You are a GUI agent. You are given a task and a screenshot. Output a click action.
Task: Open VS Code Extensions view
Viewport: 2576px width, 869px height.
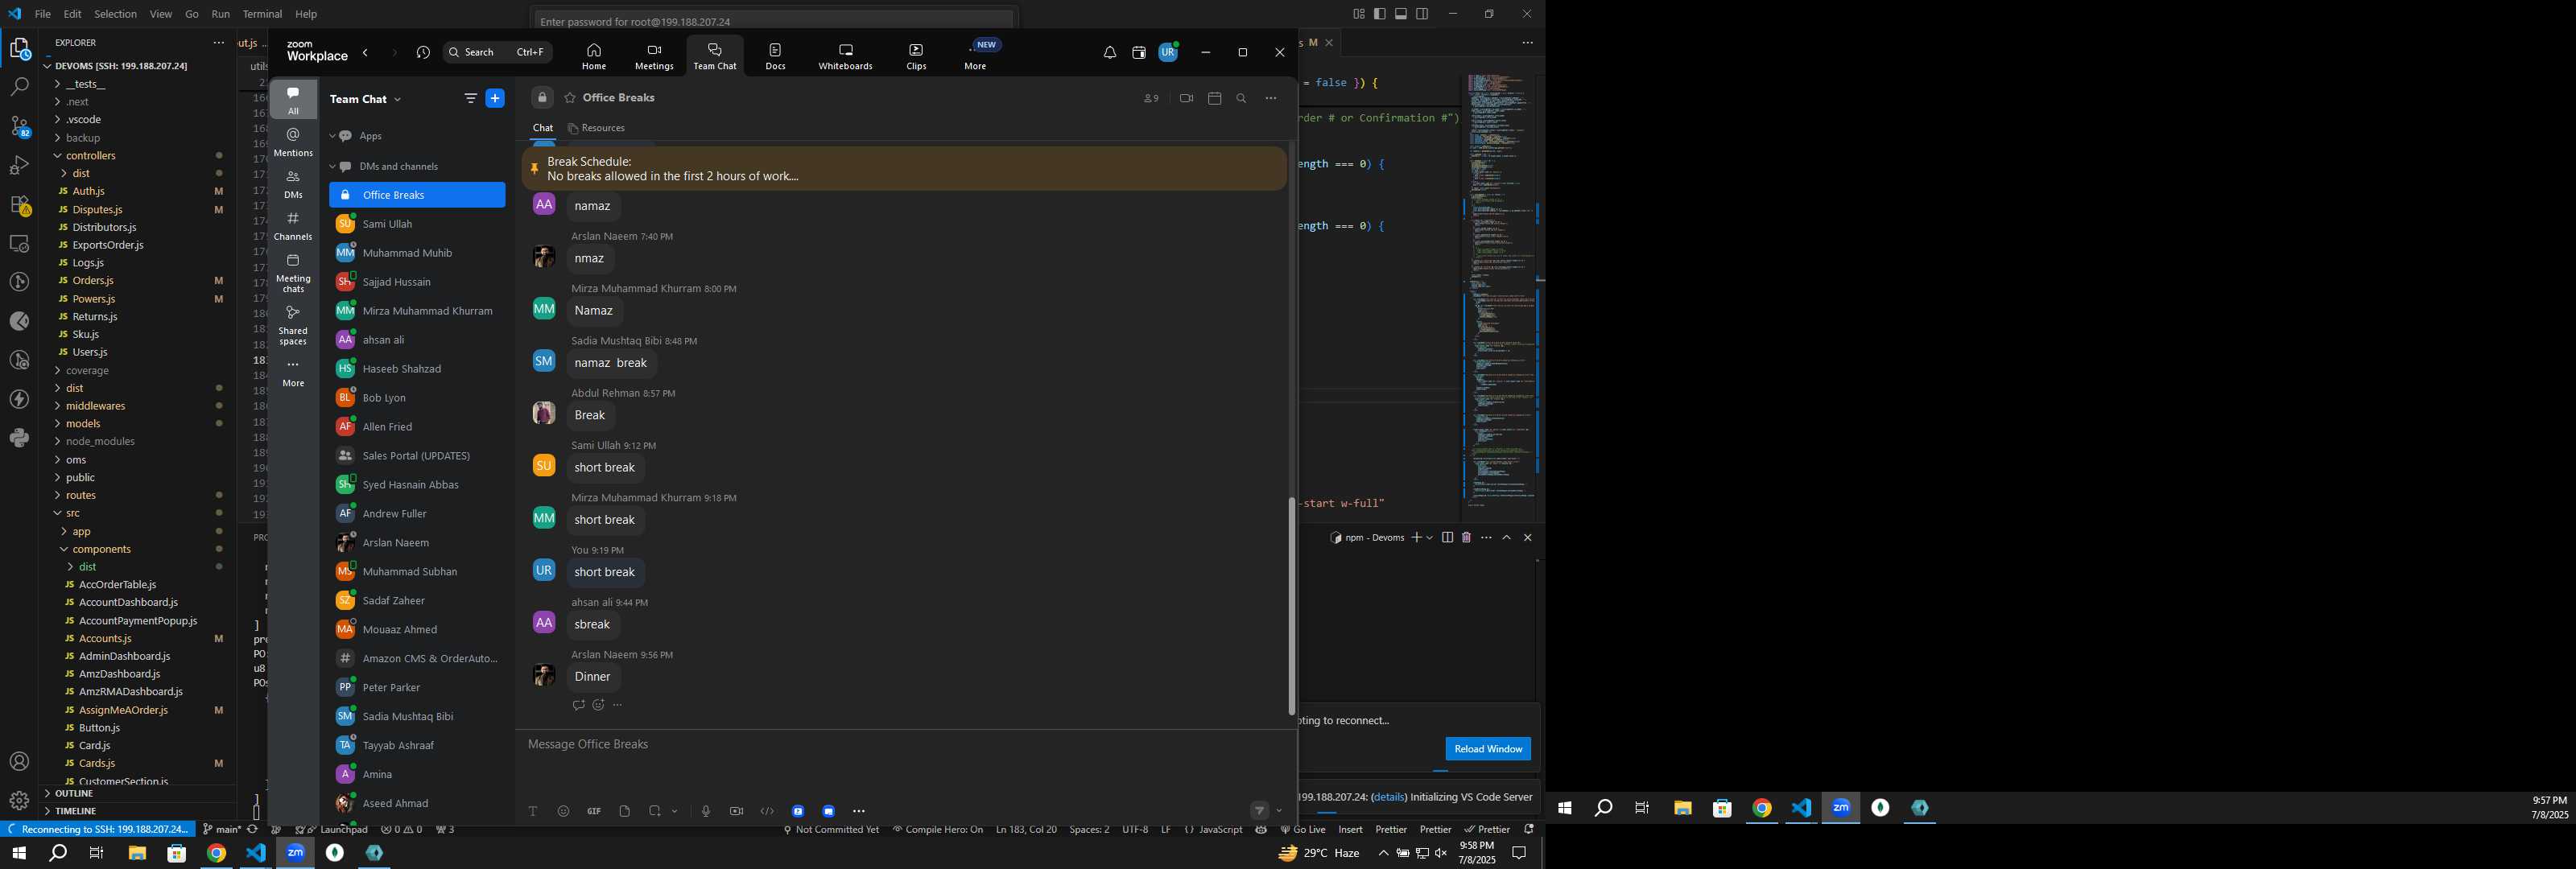click(x=19, y=205)
